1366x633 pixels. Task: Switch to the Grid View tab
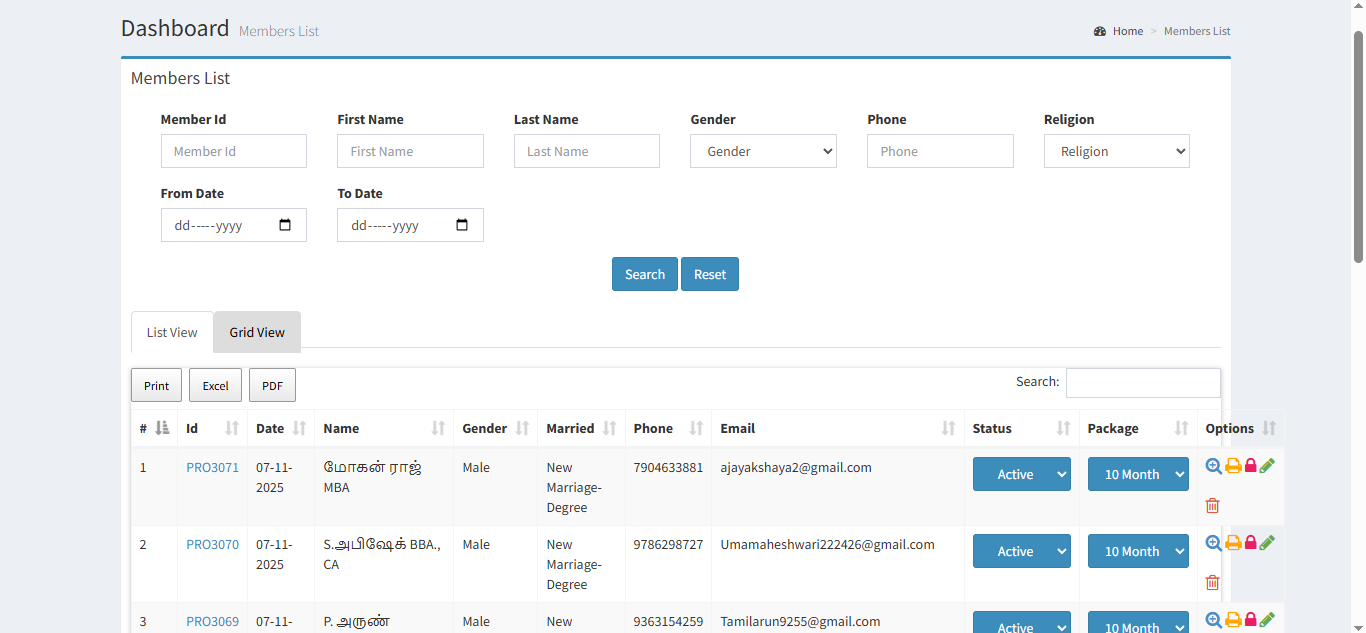click(257, 332)
